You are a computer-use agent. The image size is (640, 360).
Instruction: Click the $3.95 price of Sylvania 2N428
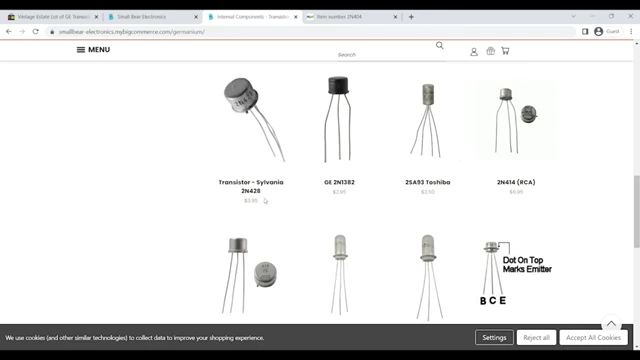point(251,200)
